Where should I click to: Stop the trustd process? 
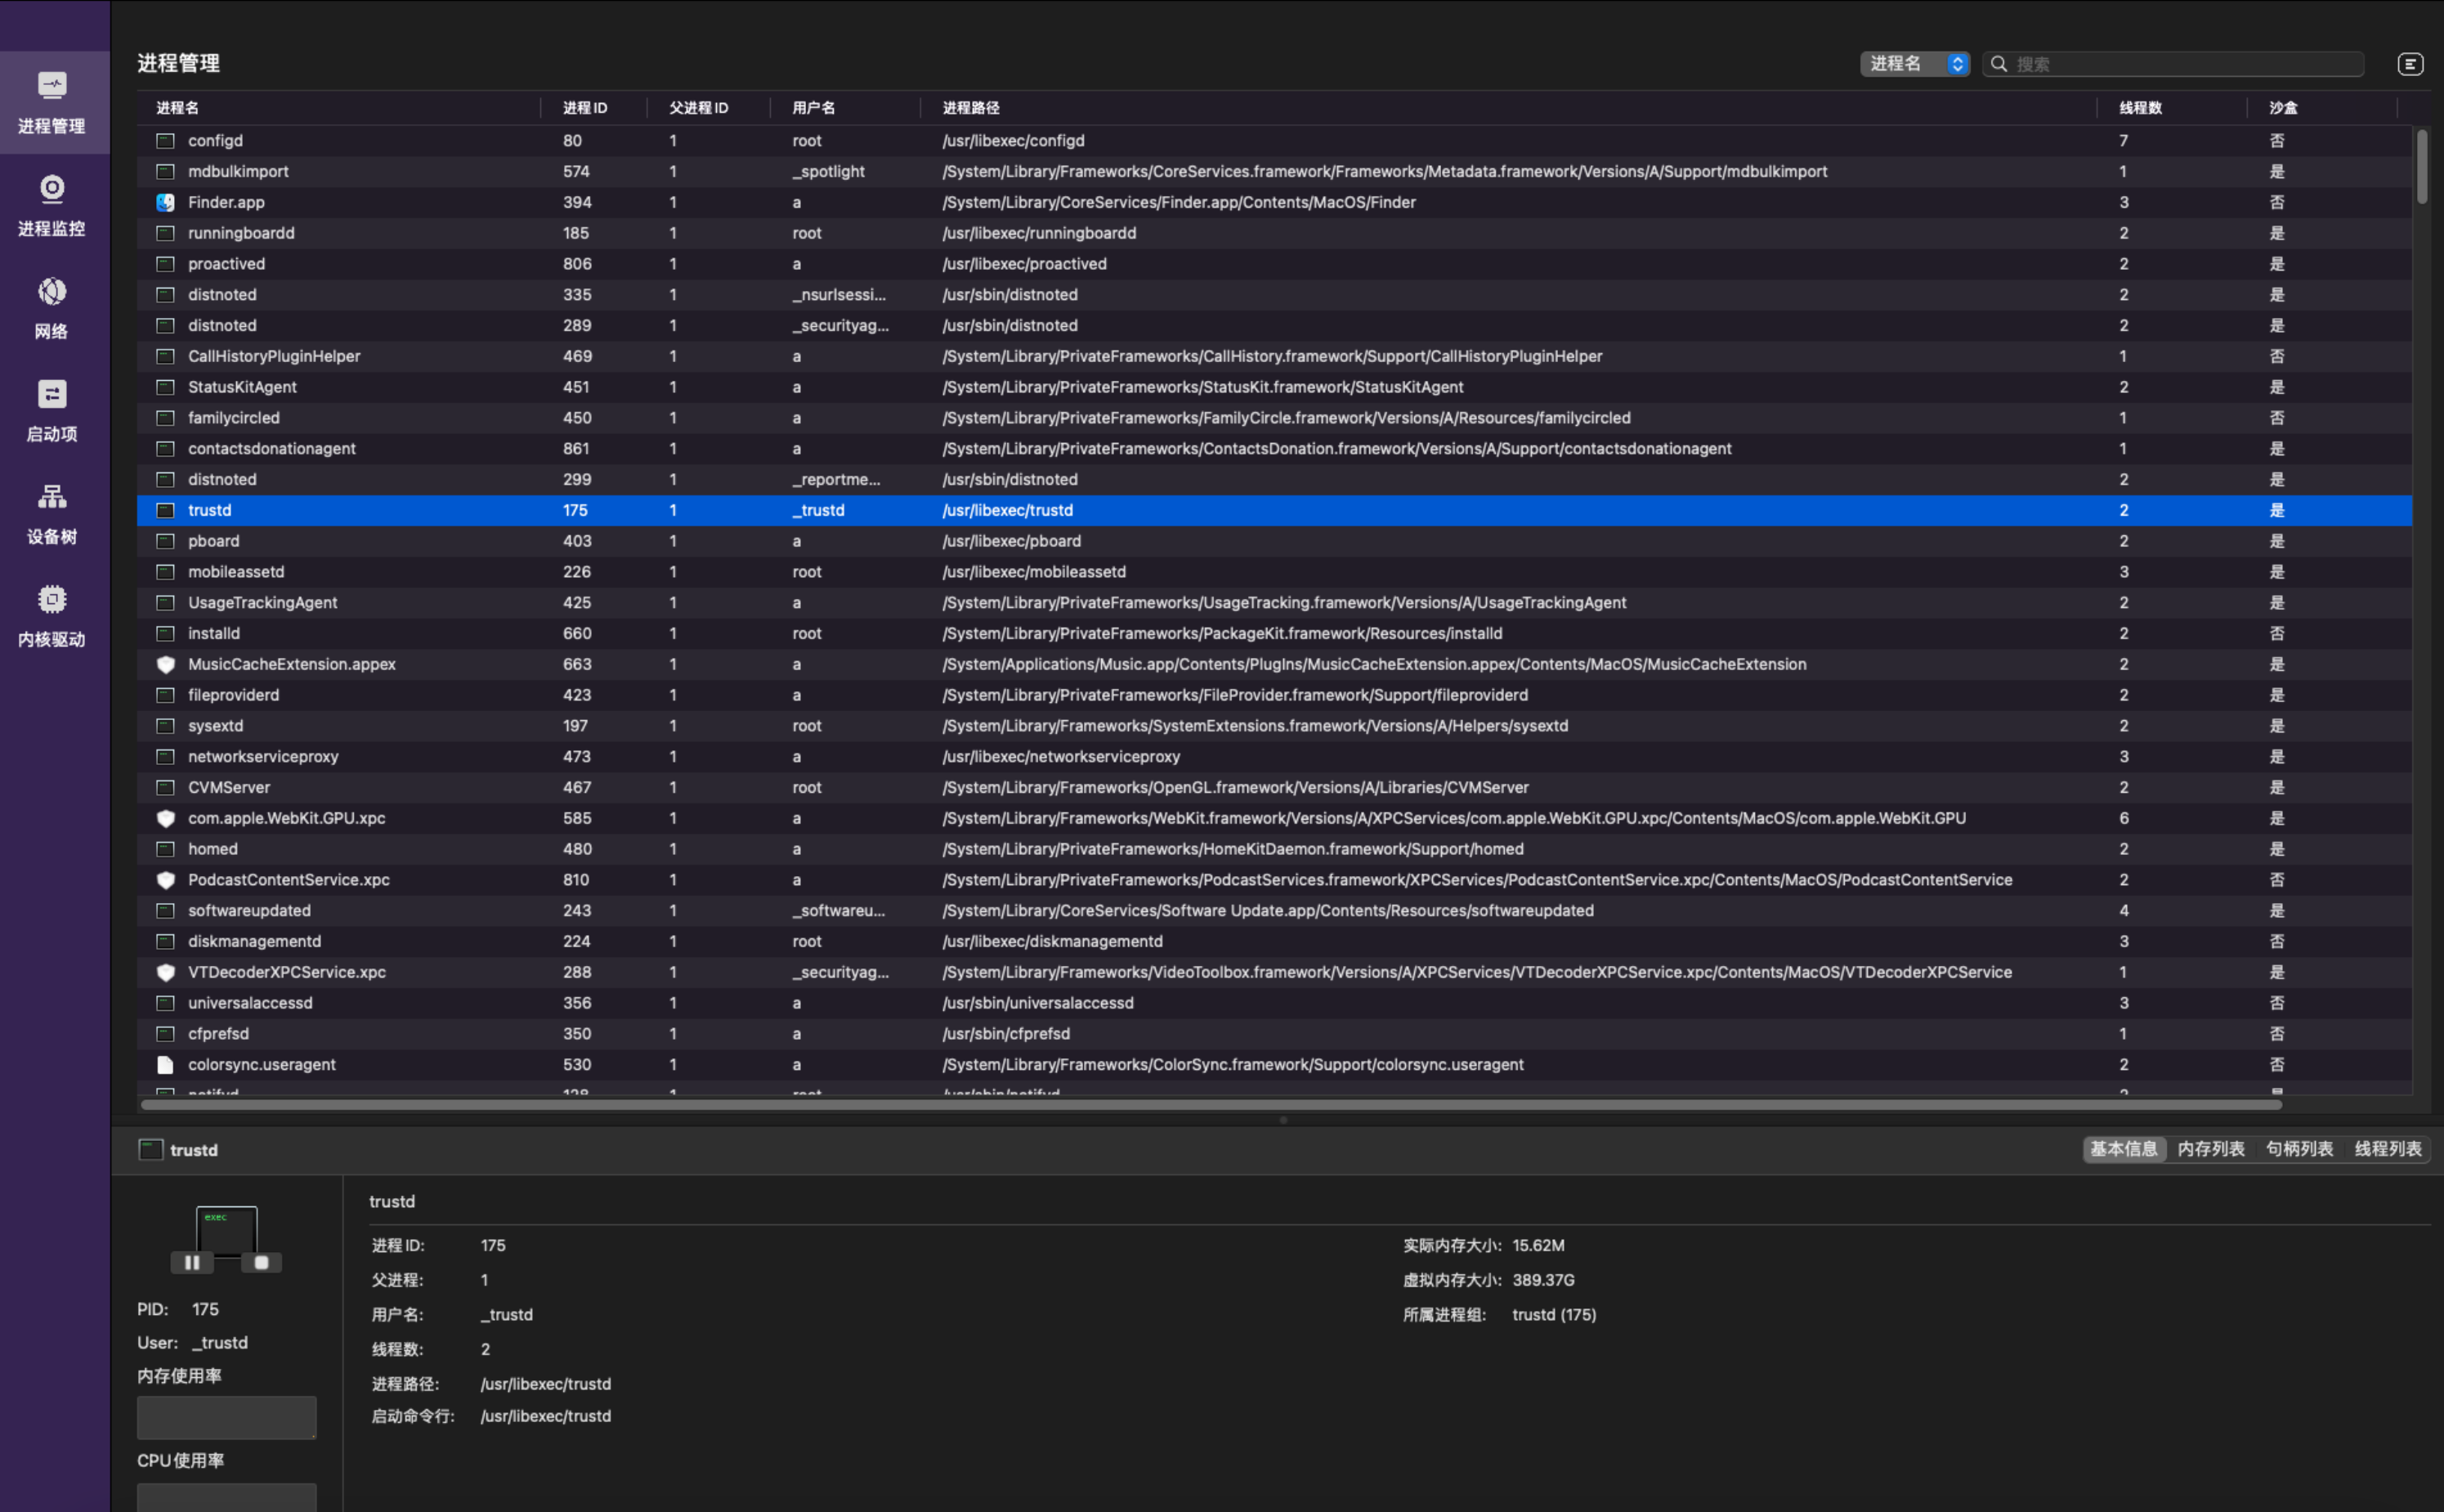pyautogui.click(x=261, y=1262)
